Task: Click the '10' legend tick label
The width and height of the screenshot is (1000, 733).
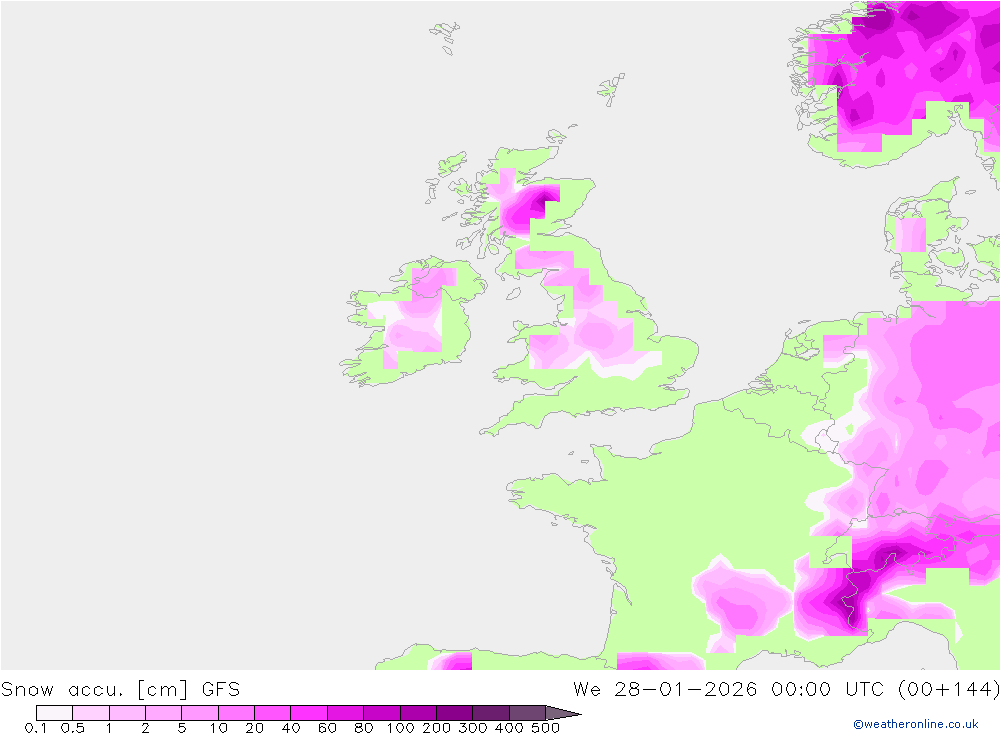Action: (x=219, y=728)
